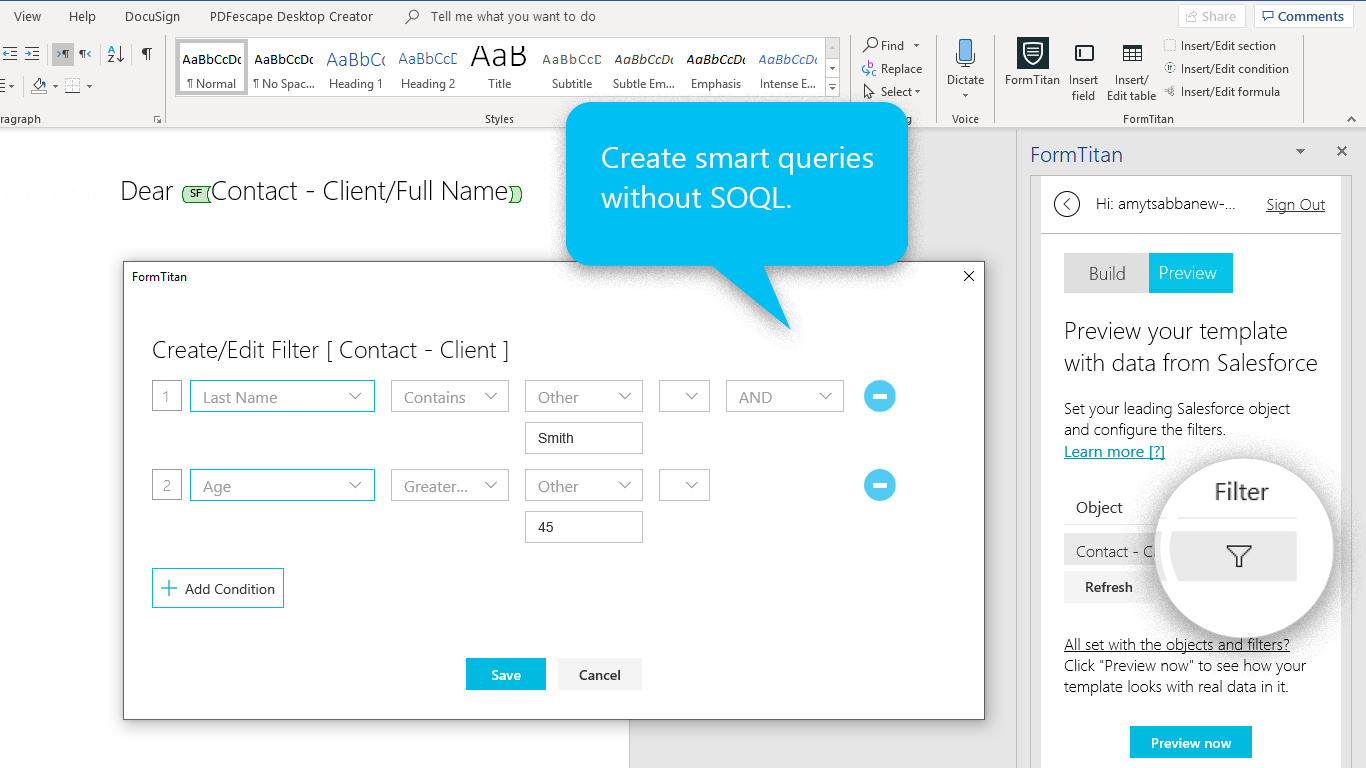
Task: Open the DocuSign ribbon tab
Action: point(153,16)
